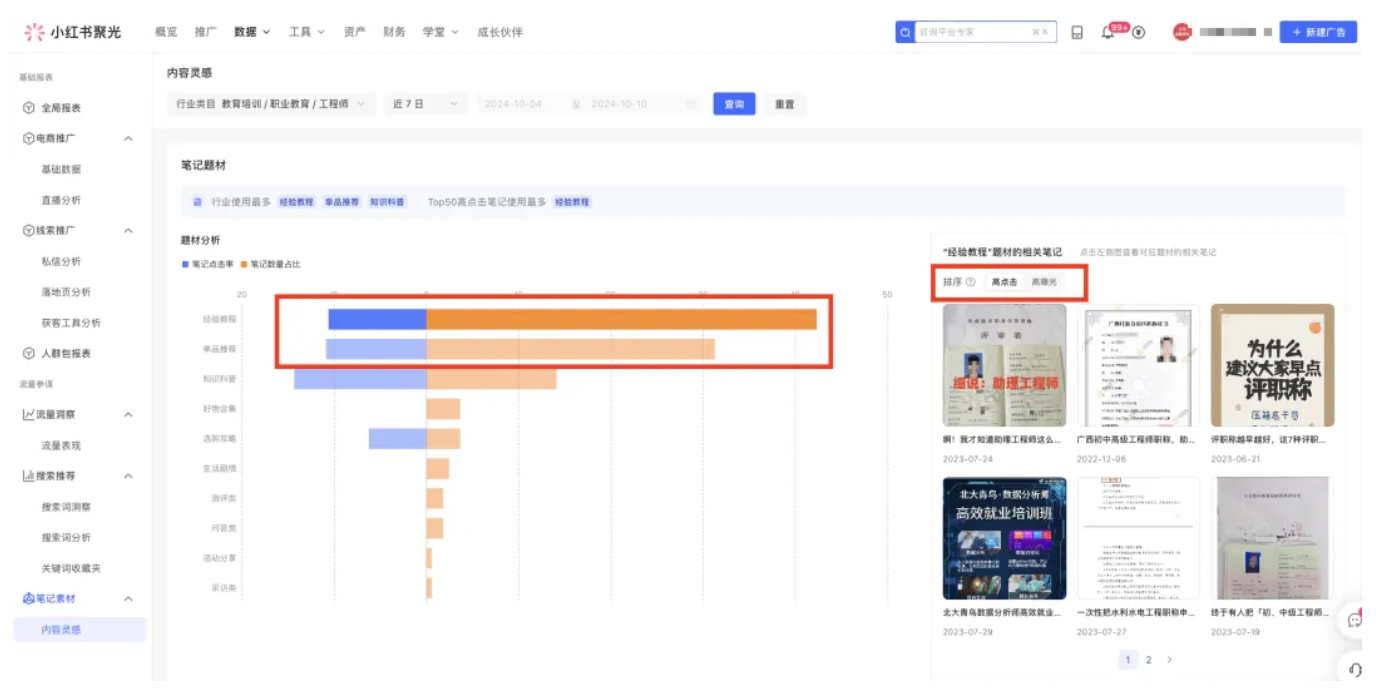Sort related notes by 高曝光

click(x=1044, y=282)
